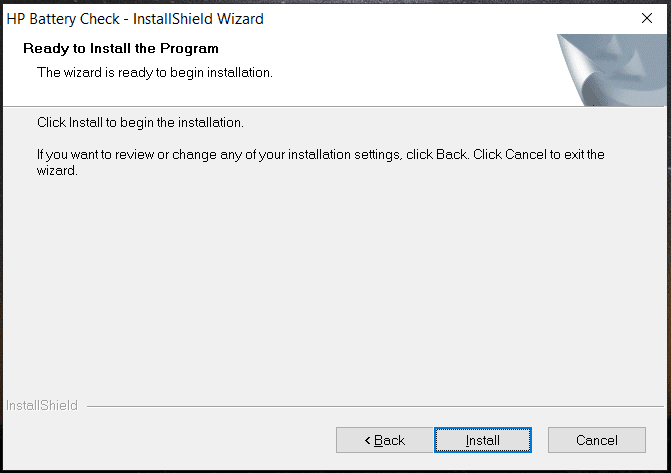The width and height of the screenshot is (671, 473).
Task: Click the Ready to Install the Program heading
Action: pos(121,48)
